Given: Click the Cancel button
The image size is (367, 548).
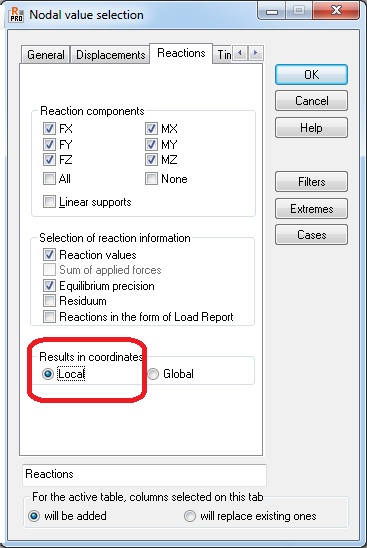Looking at the screenshot, I should [x=311, y=101].
